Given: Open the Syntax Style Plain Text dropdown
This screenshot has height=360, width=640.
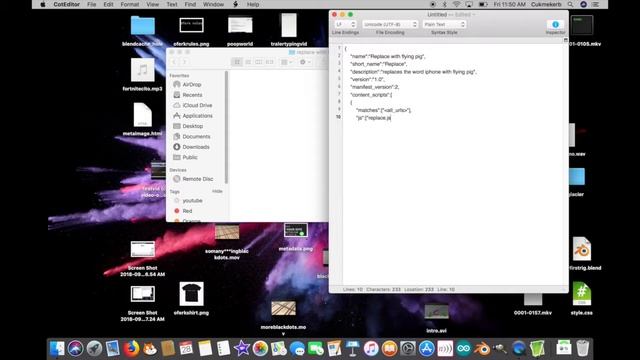Looking at the screenshot, I should [x=444, y=24].
